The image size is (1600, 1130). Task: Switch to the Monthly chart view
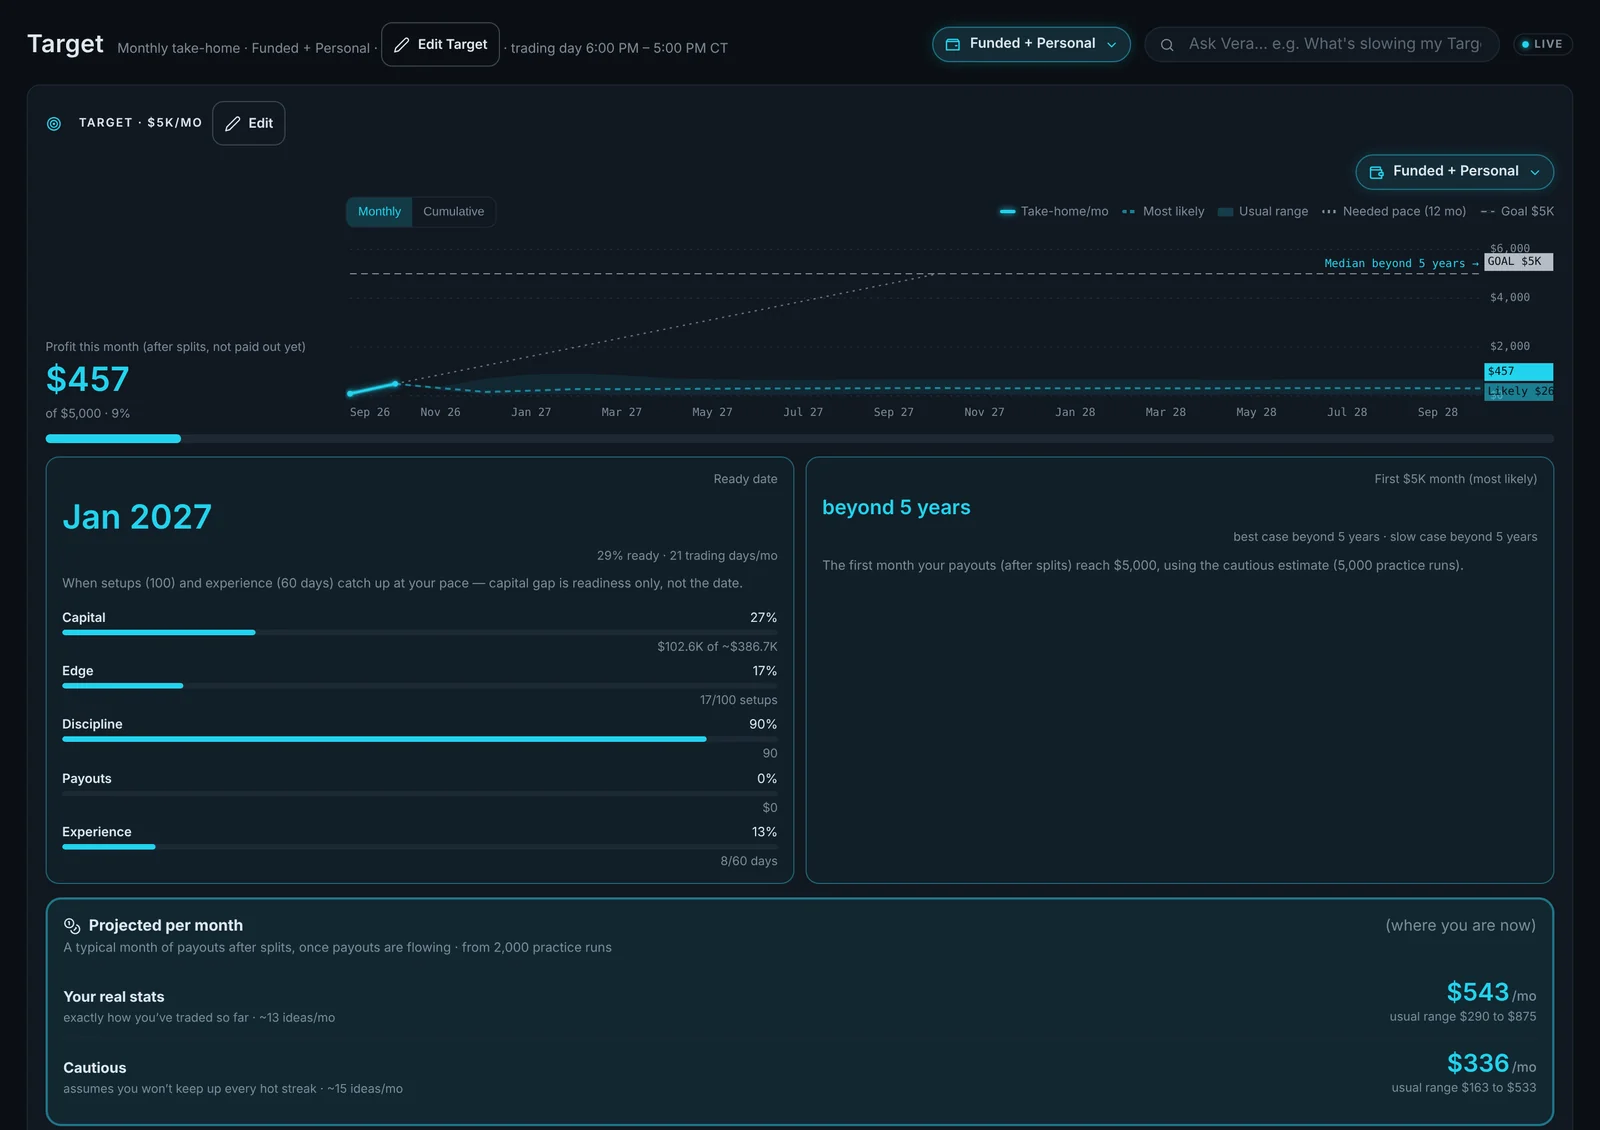[x=379, y=212]
